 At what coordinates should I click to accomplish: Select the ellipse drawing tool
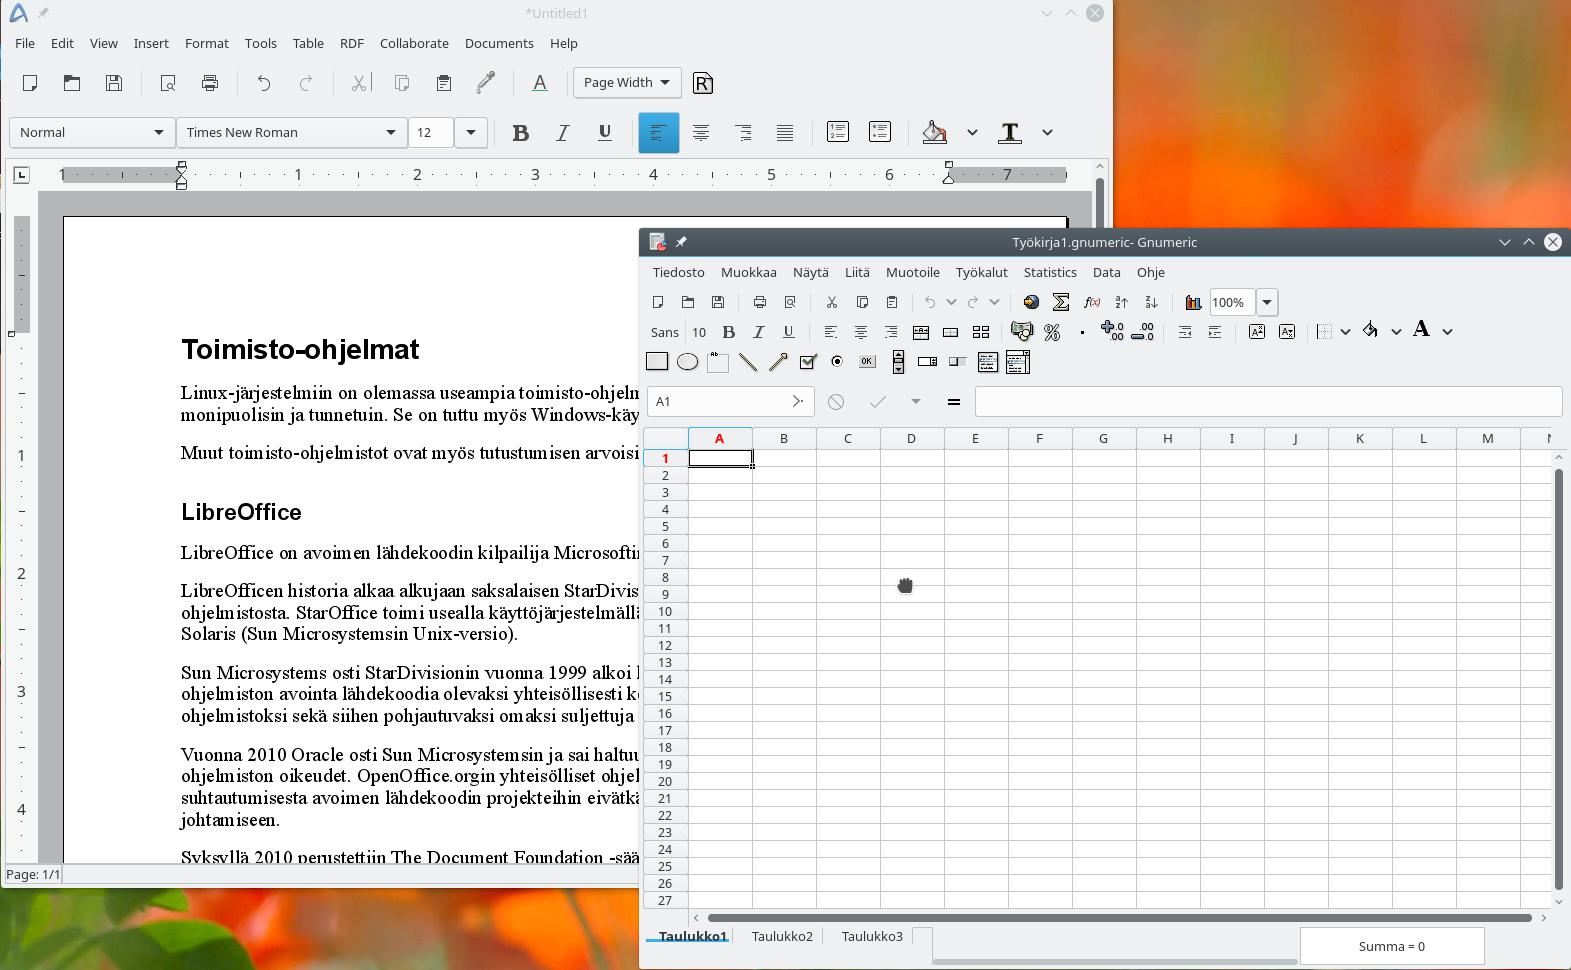pyautogui.click(x=687, y=362)
